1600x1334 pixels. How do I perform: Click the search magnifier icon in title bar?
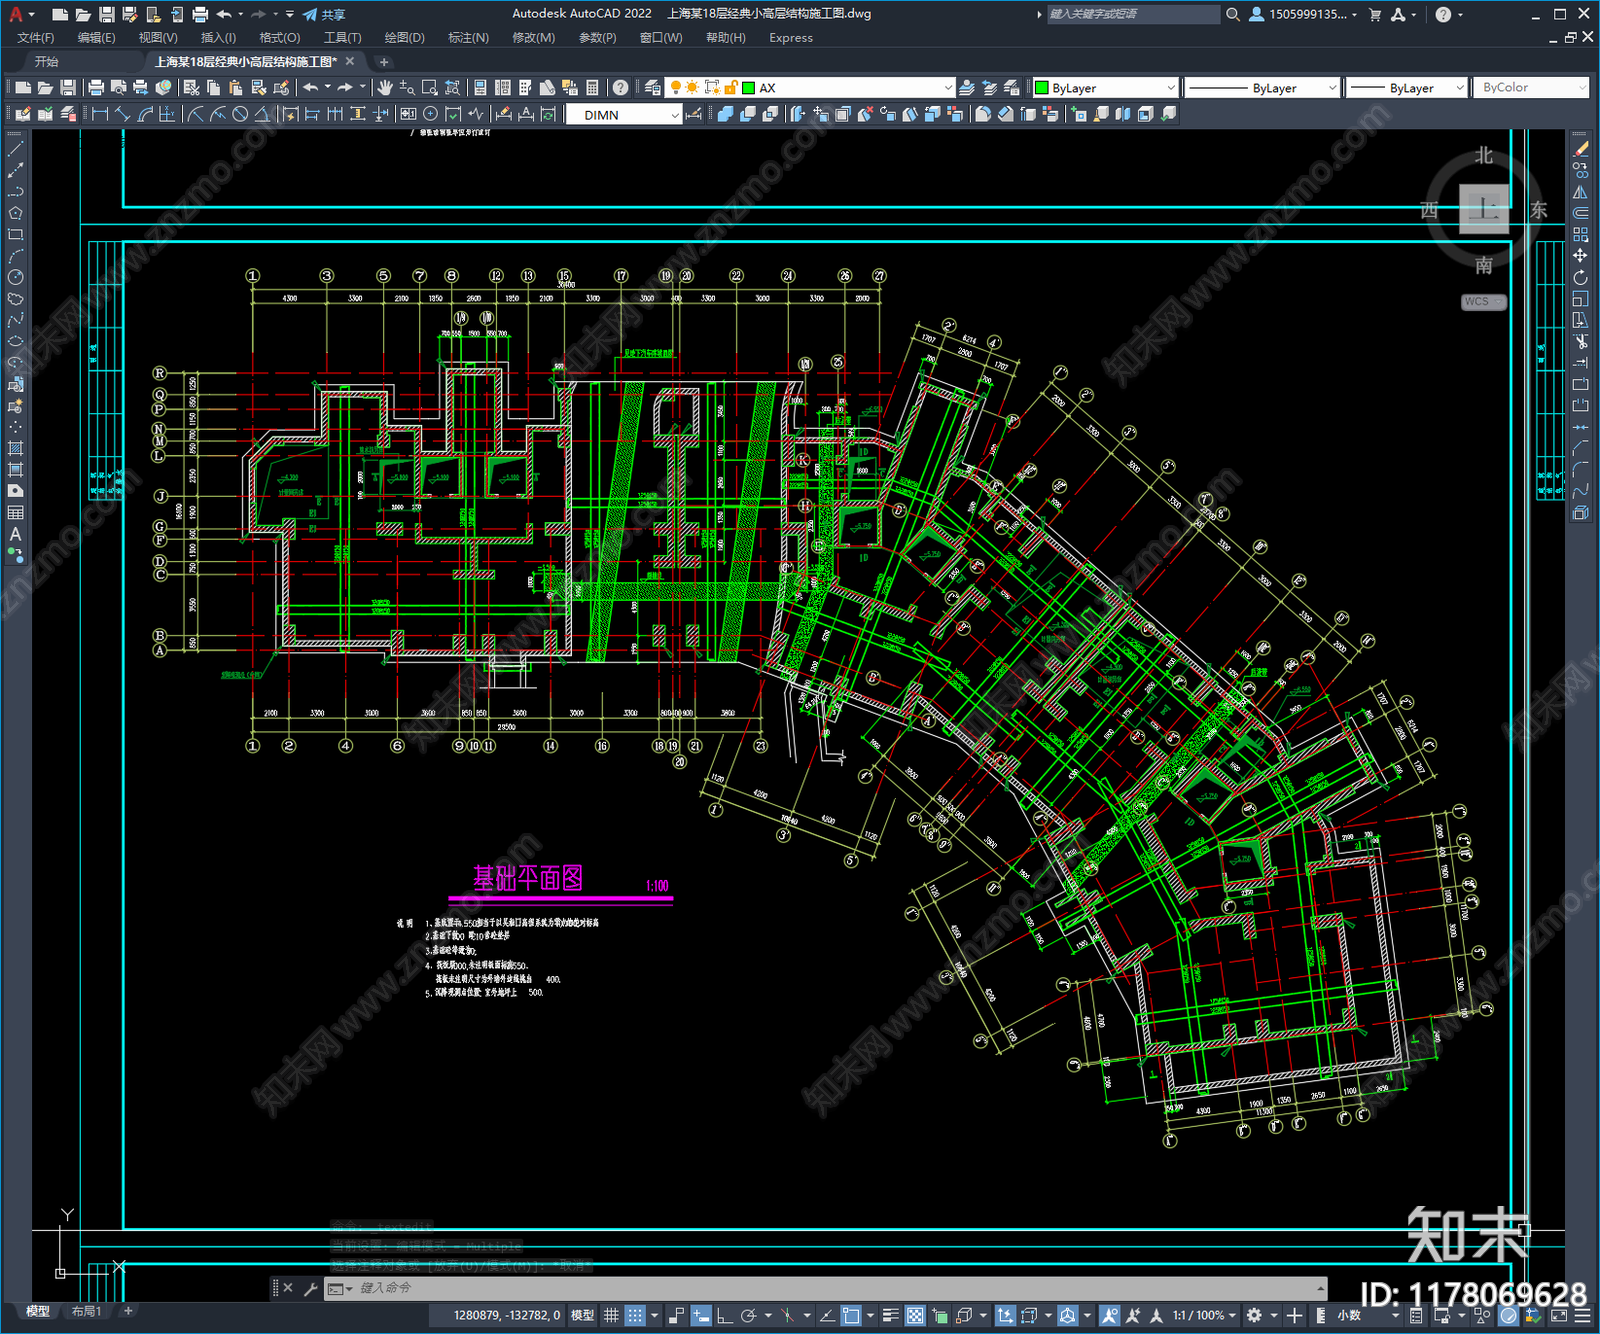point(1233,14)
